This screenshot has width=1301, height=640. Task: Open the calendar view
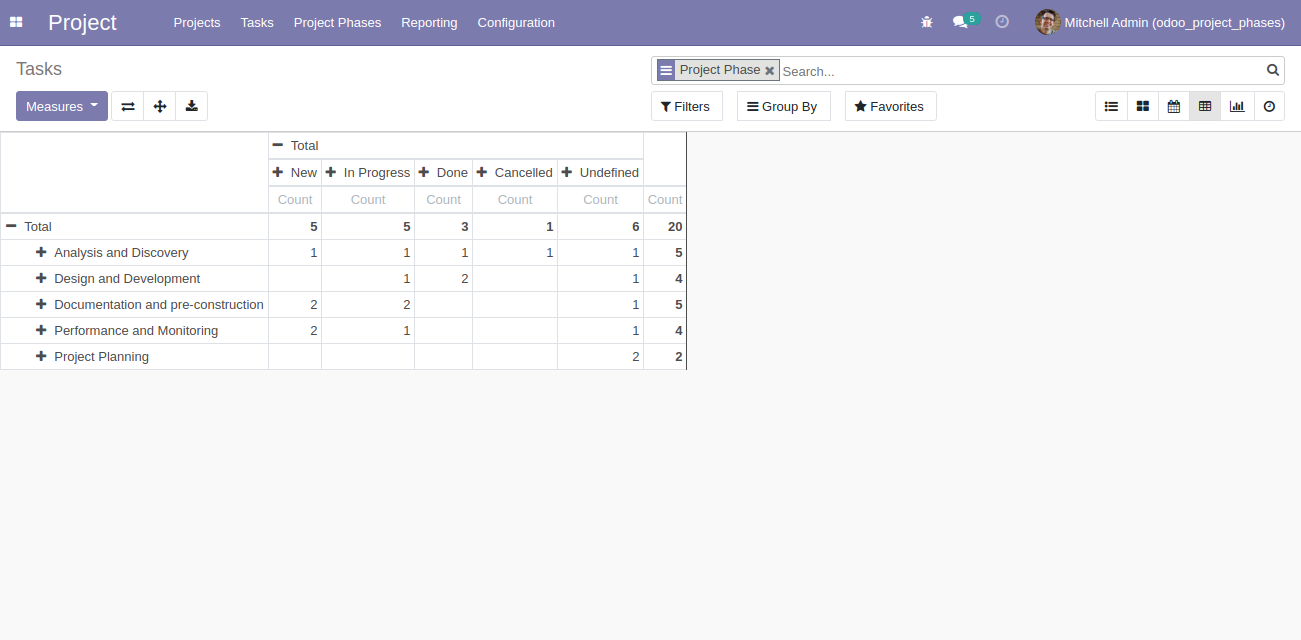(x=1174, y=106)
